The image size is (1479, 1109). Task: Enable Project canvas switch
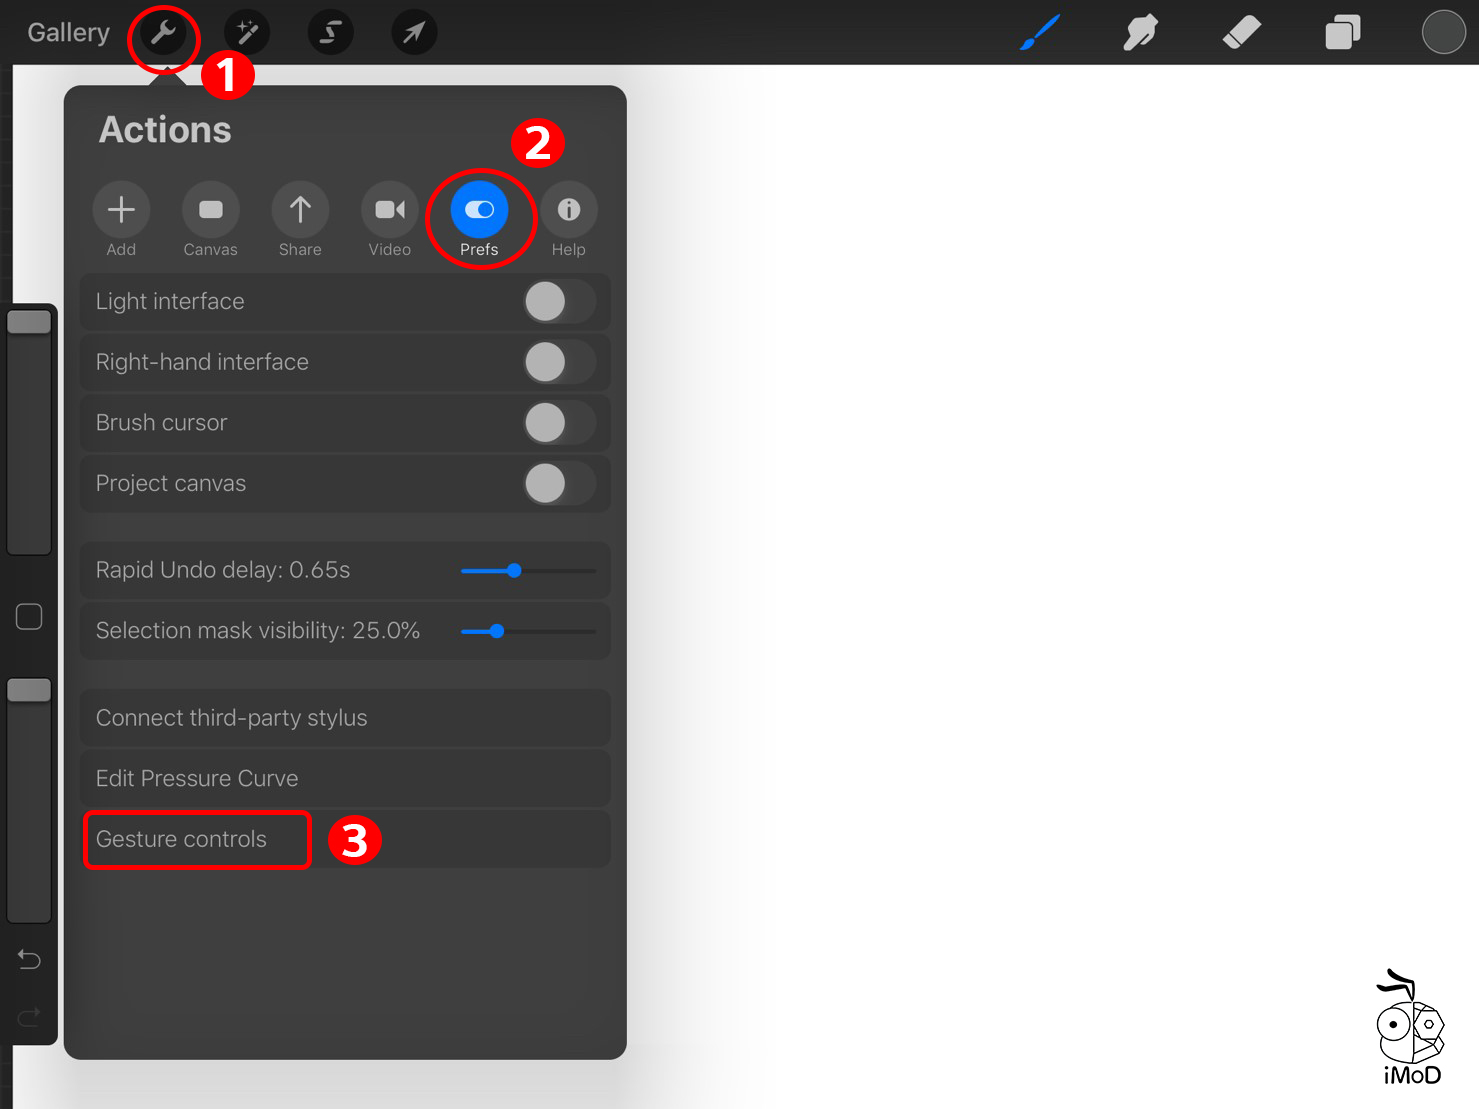[558, 484]
